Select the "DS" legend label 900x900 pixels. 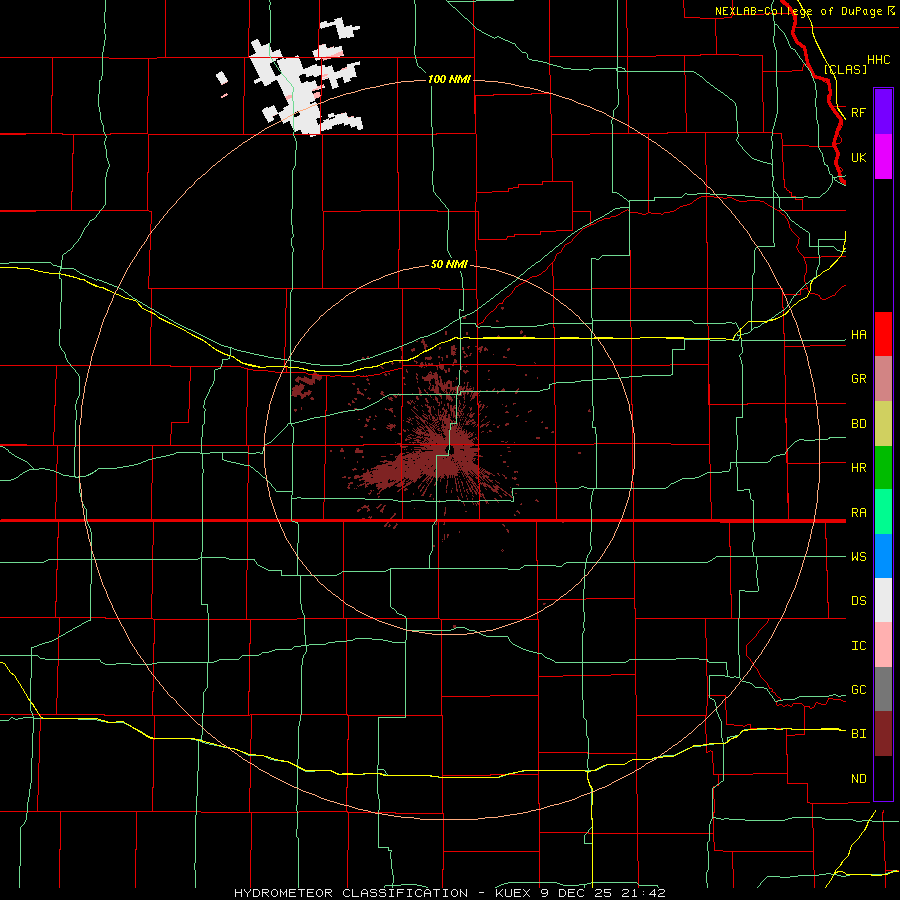pos(858,601)
